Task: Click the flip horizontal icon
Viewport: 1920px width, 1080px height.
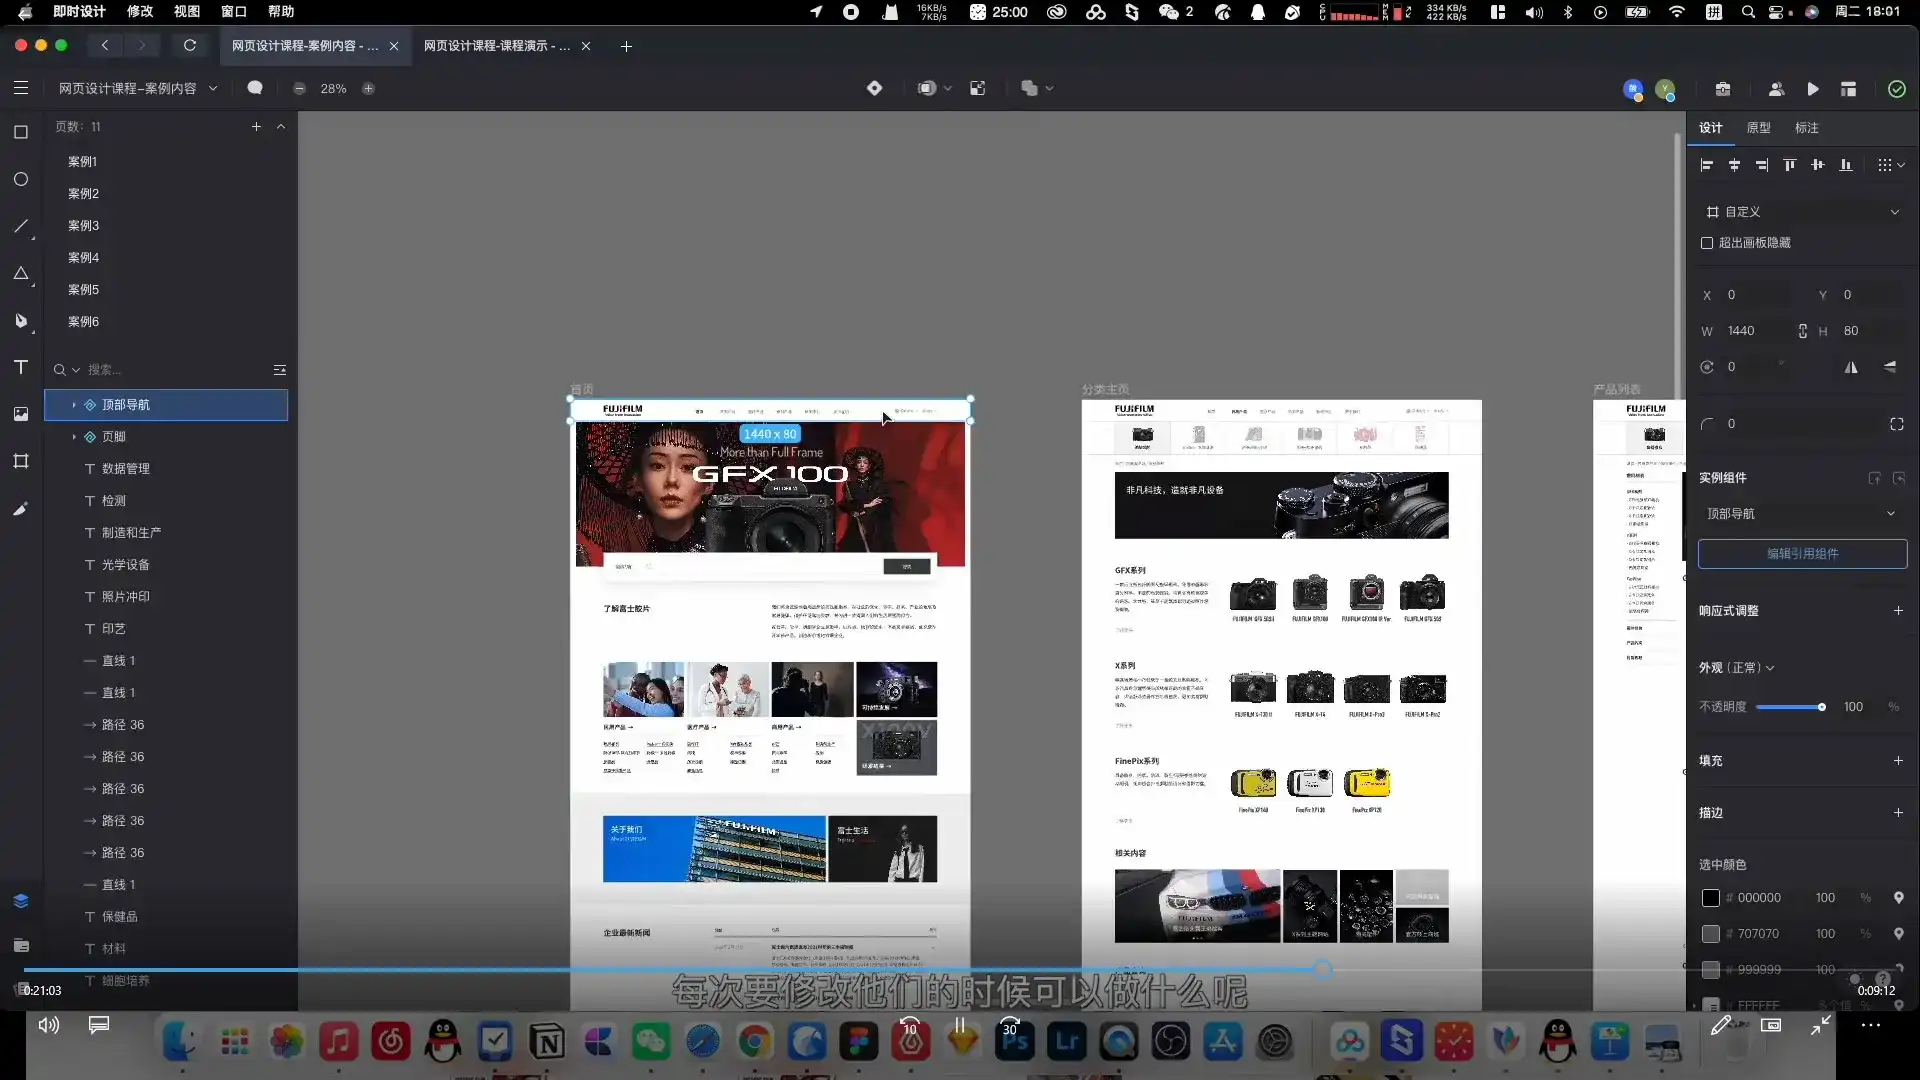Action: click(x=1851, y=367)
